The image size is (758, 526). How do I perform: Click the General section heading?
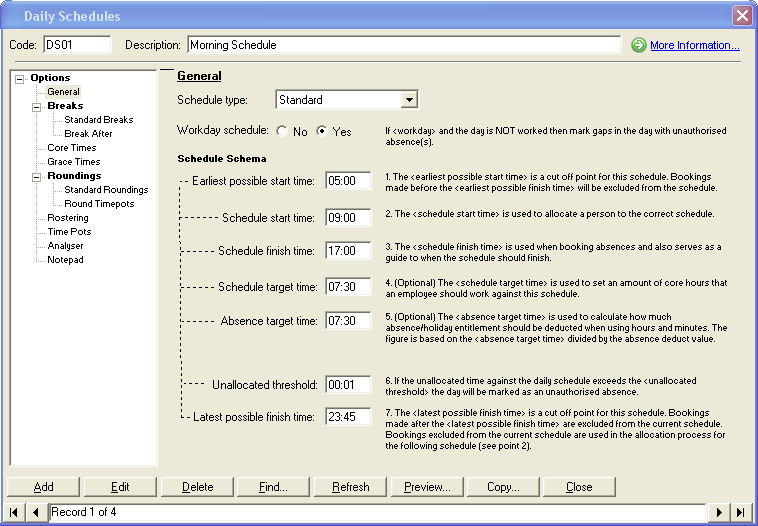coord(199,76)
